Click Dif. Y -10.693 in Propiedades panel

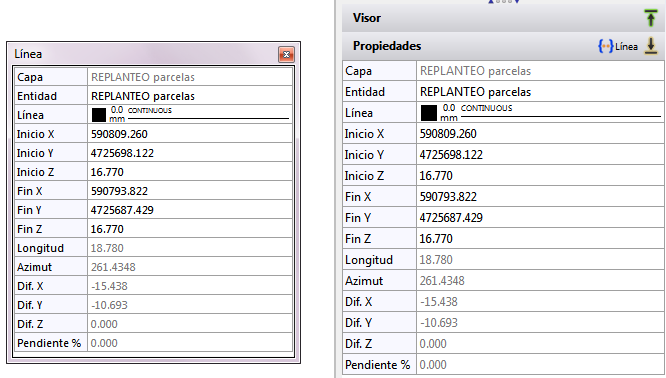point(540,323)
